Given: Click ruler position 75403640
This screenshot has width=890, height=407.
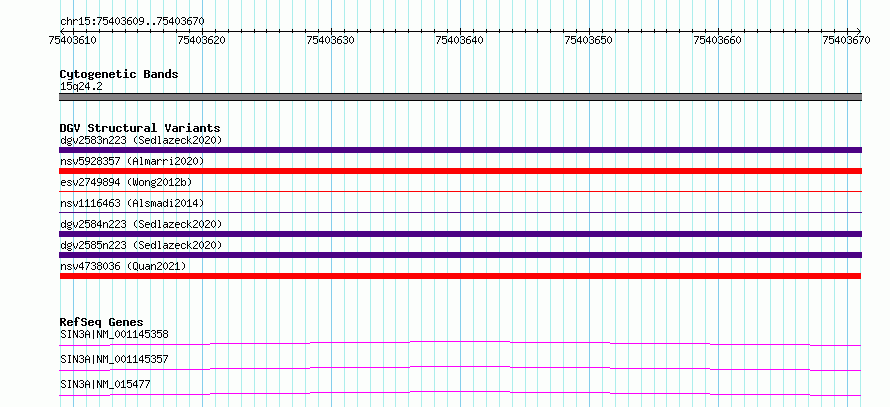Looking at the screenshot, I should (459, 40).
